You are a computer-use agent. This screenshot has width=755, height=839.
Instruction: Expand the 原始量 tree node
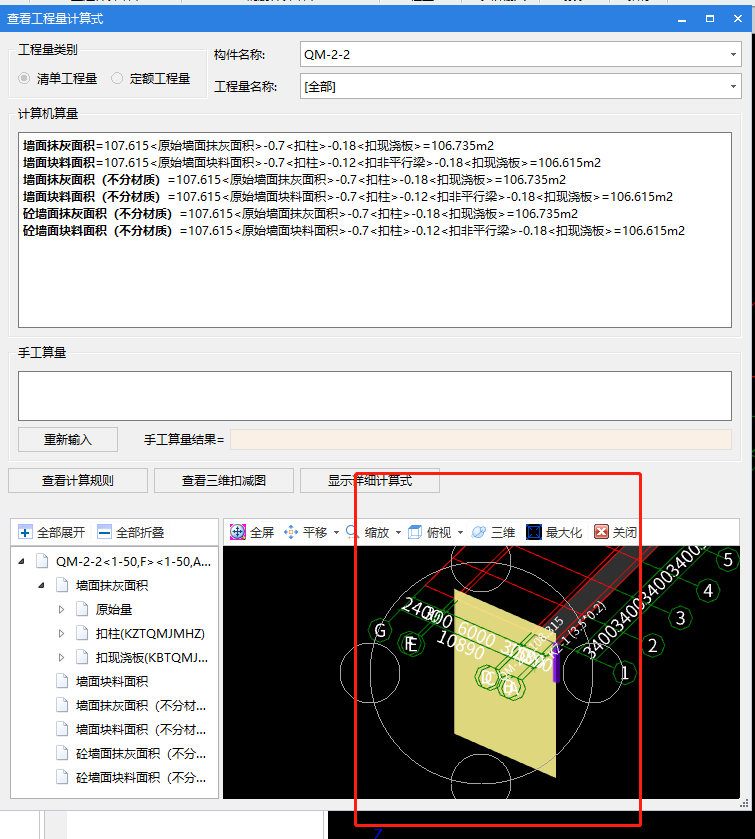point(61,609)
